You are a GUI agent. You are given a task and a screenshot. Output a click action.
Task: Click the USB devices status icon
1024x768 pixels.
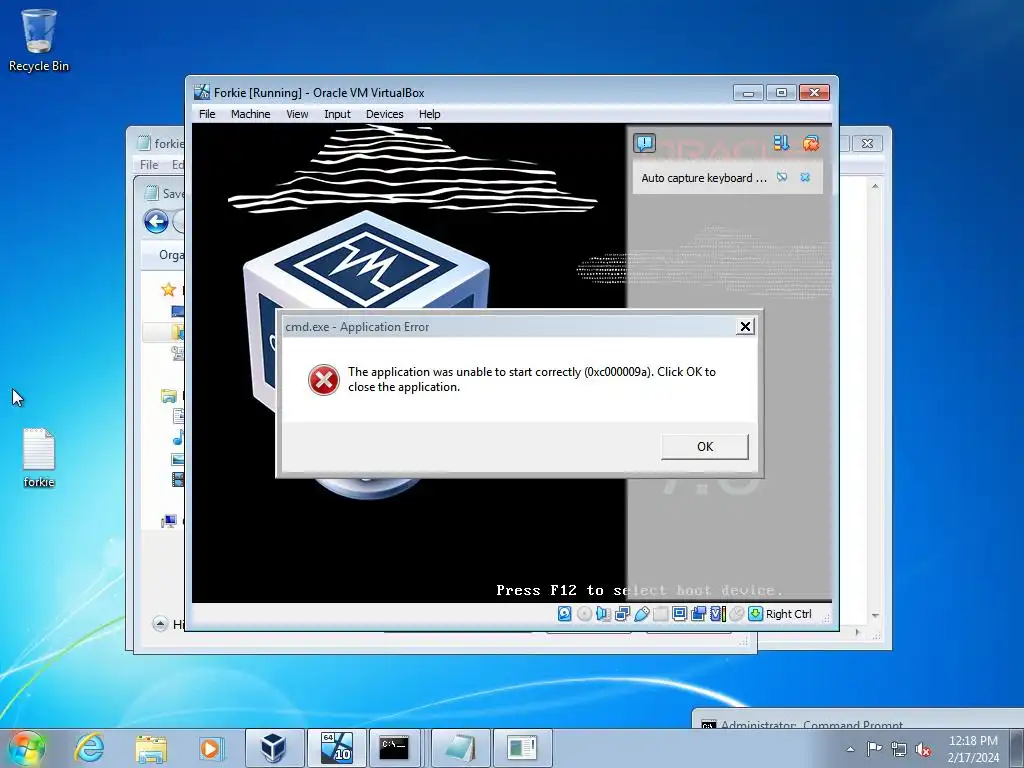coord(641,613)
